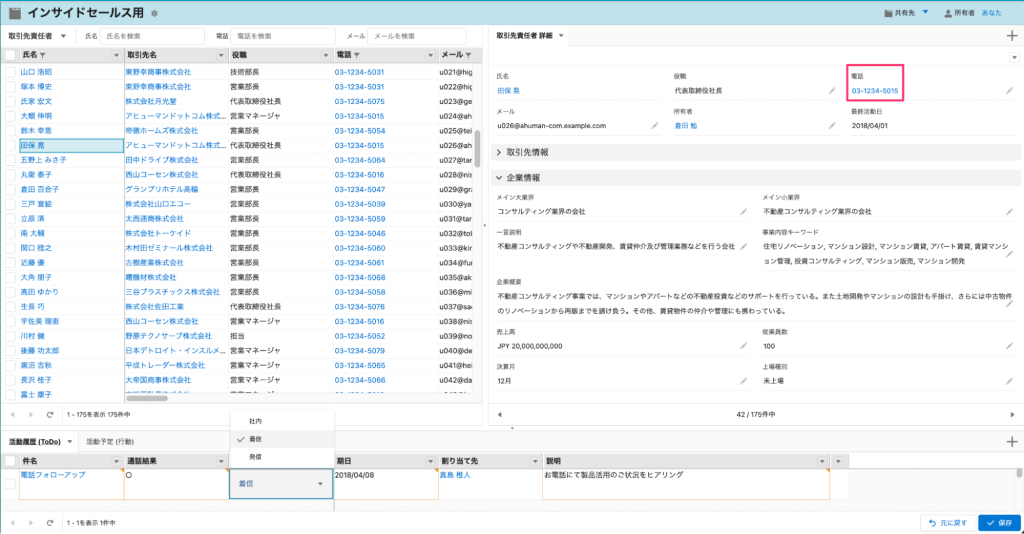Edit 一言説明 field with pencil icon
This screenshot has height=534, width=1024.
click(x=743, y=246)
